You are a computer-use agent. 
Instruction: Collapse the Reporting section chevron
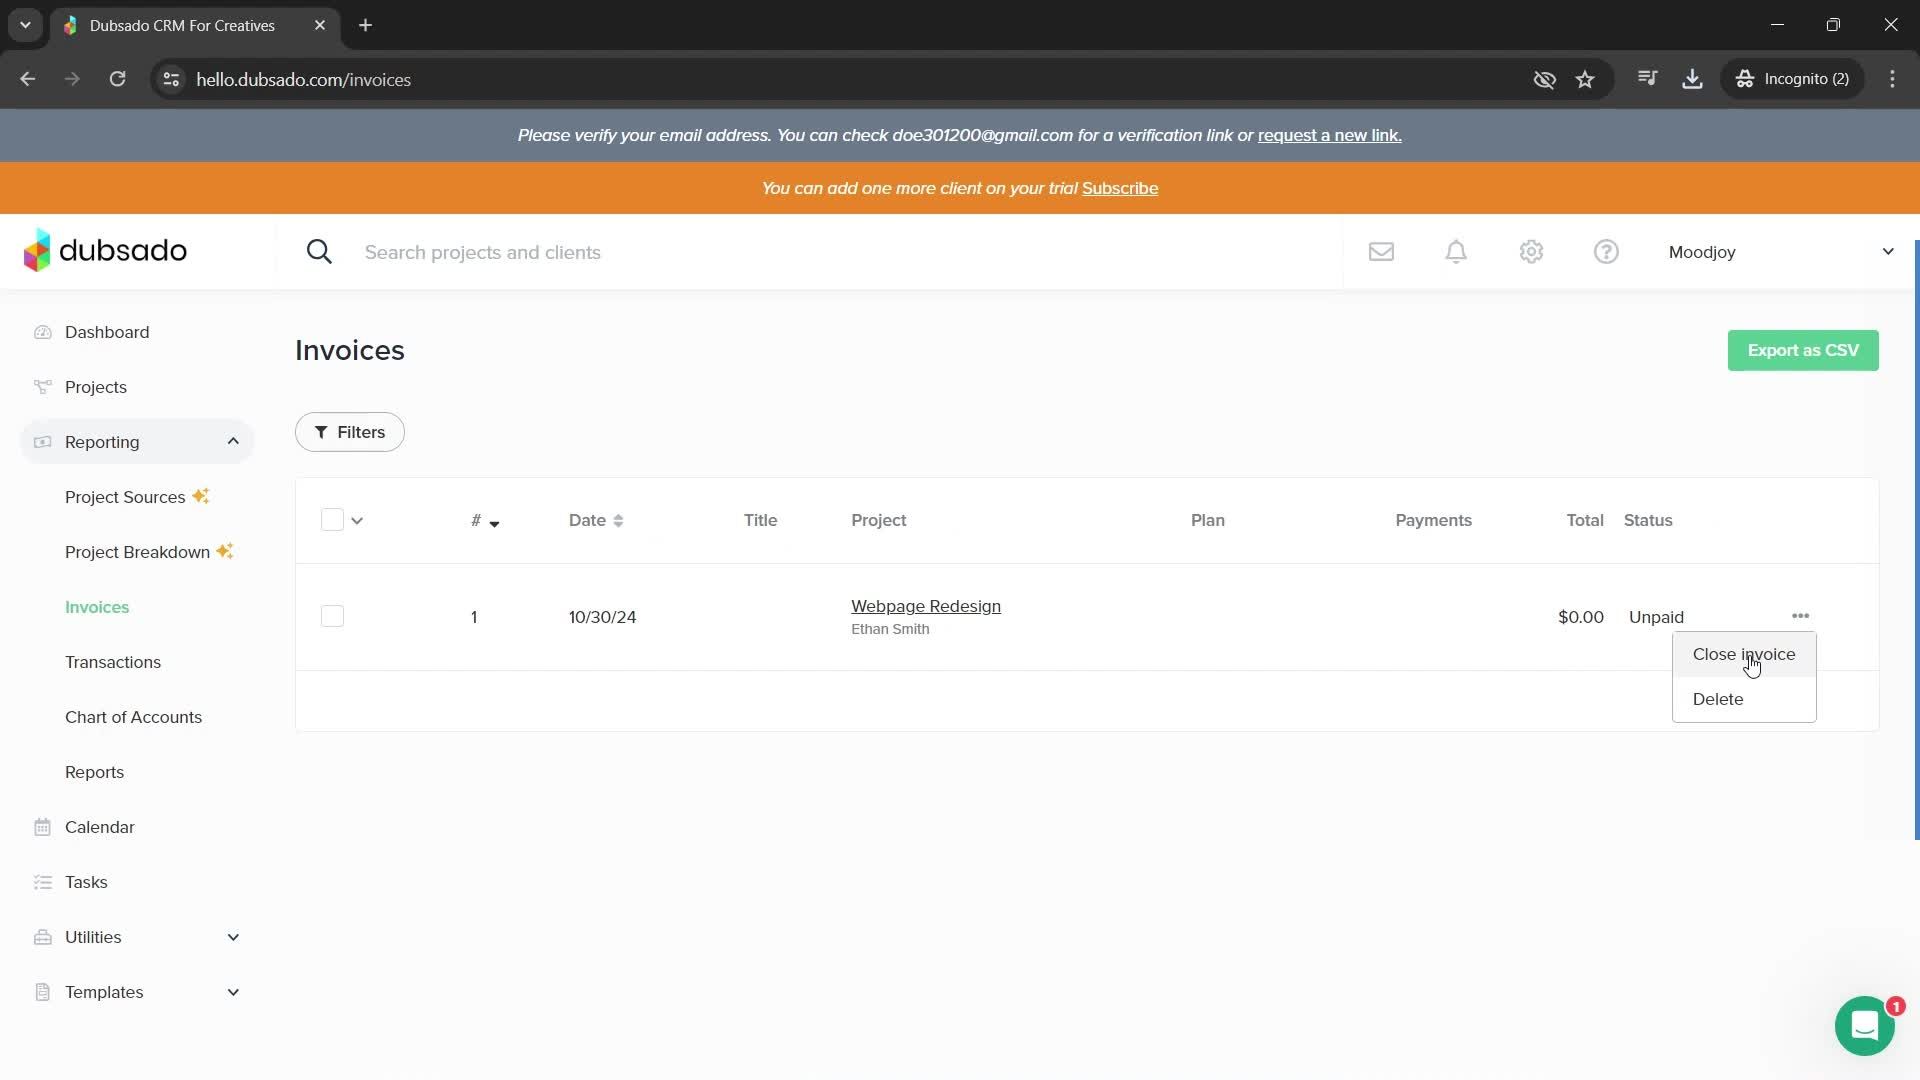coord(233,441)
